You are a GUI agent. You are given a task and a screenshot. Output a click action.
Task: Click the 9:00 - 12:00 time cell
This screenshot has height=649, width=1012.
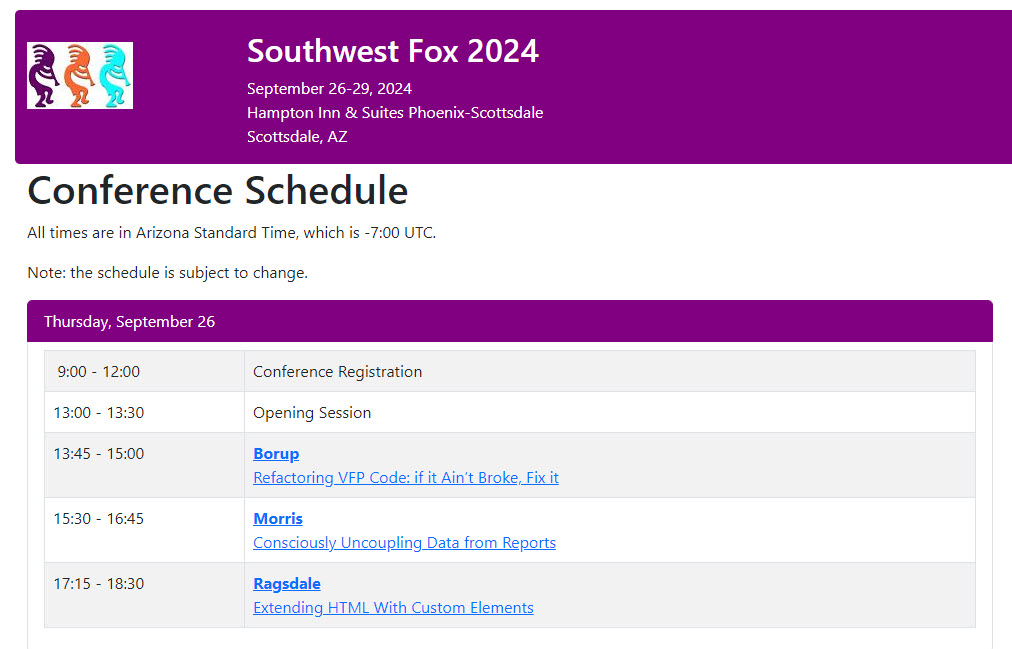click(145, 372)
